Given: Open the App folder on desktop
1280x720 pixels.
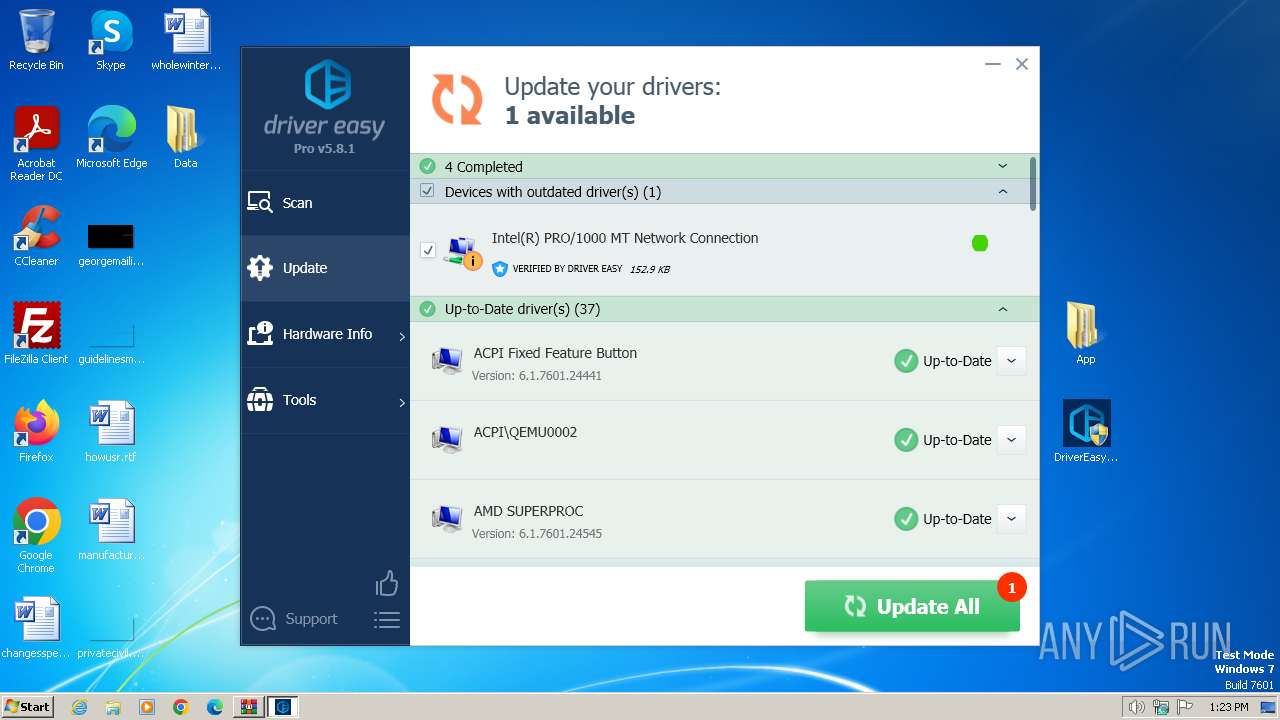Looking at the screenshot, I should tap(1086, 333).
